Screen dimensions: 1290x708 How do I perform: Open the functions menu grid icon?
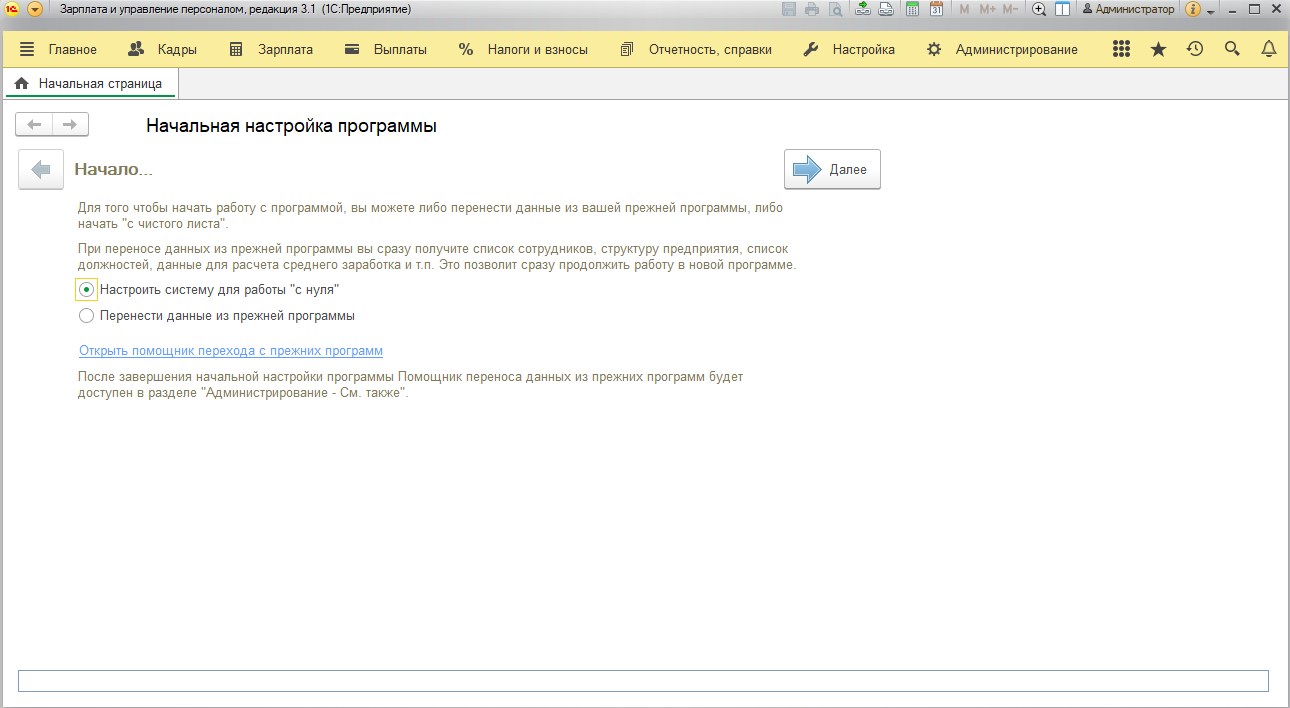point(1122,49)
